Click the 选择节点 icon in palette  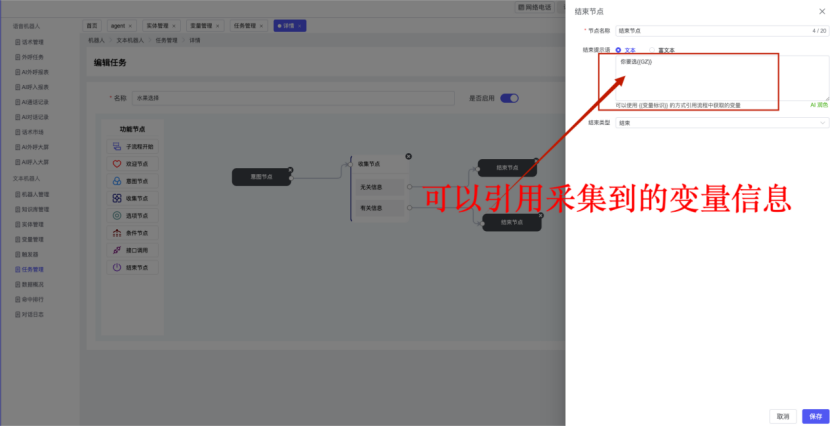coord(117,215)
